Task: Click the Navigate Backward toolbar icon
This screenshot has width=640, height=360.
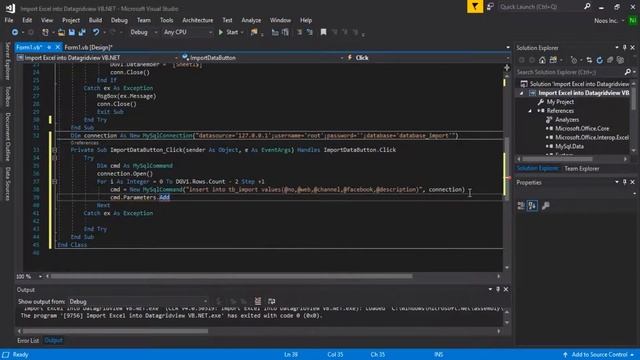Action: click(15, 32)
